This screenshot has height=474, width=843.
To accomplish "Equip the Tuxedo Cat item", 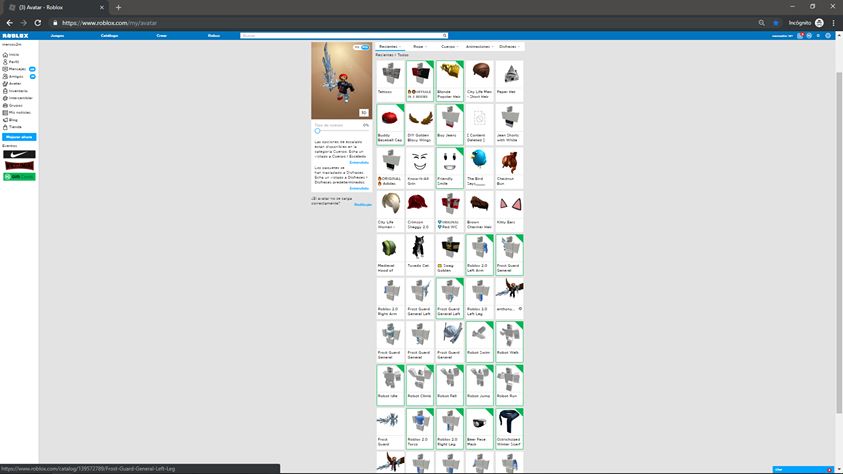I will [x=419, y=255].
